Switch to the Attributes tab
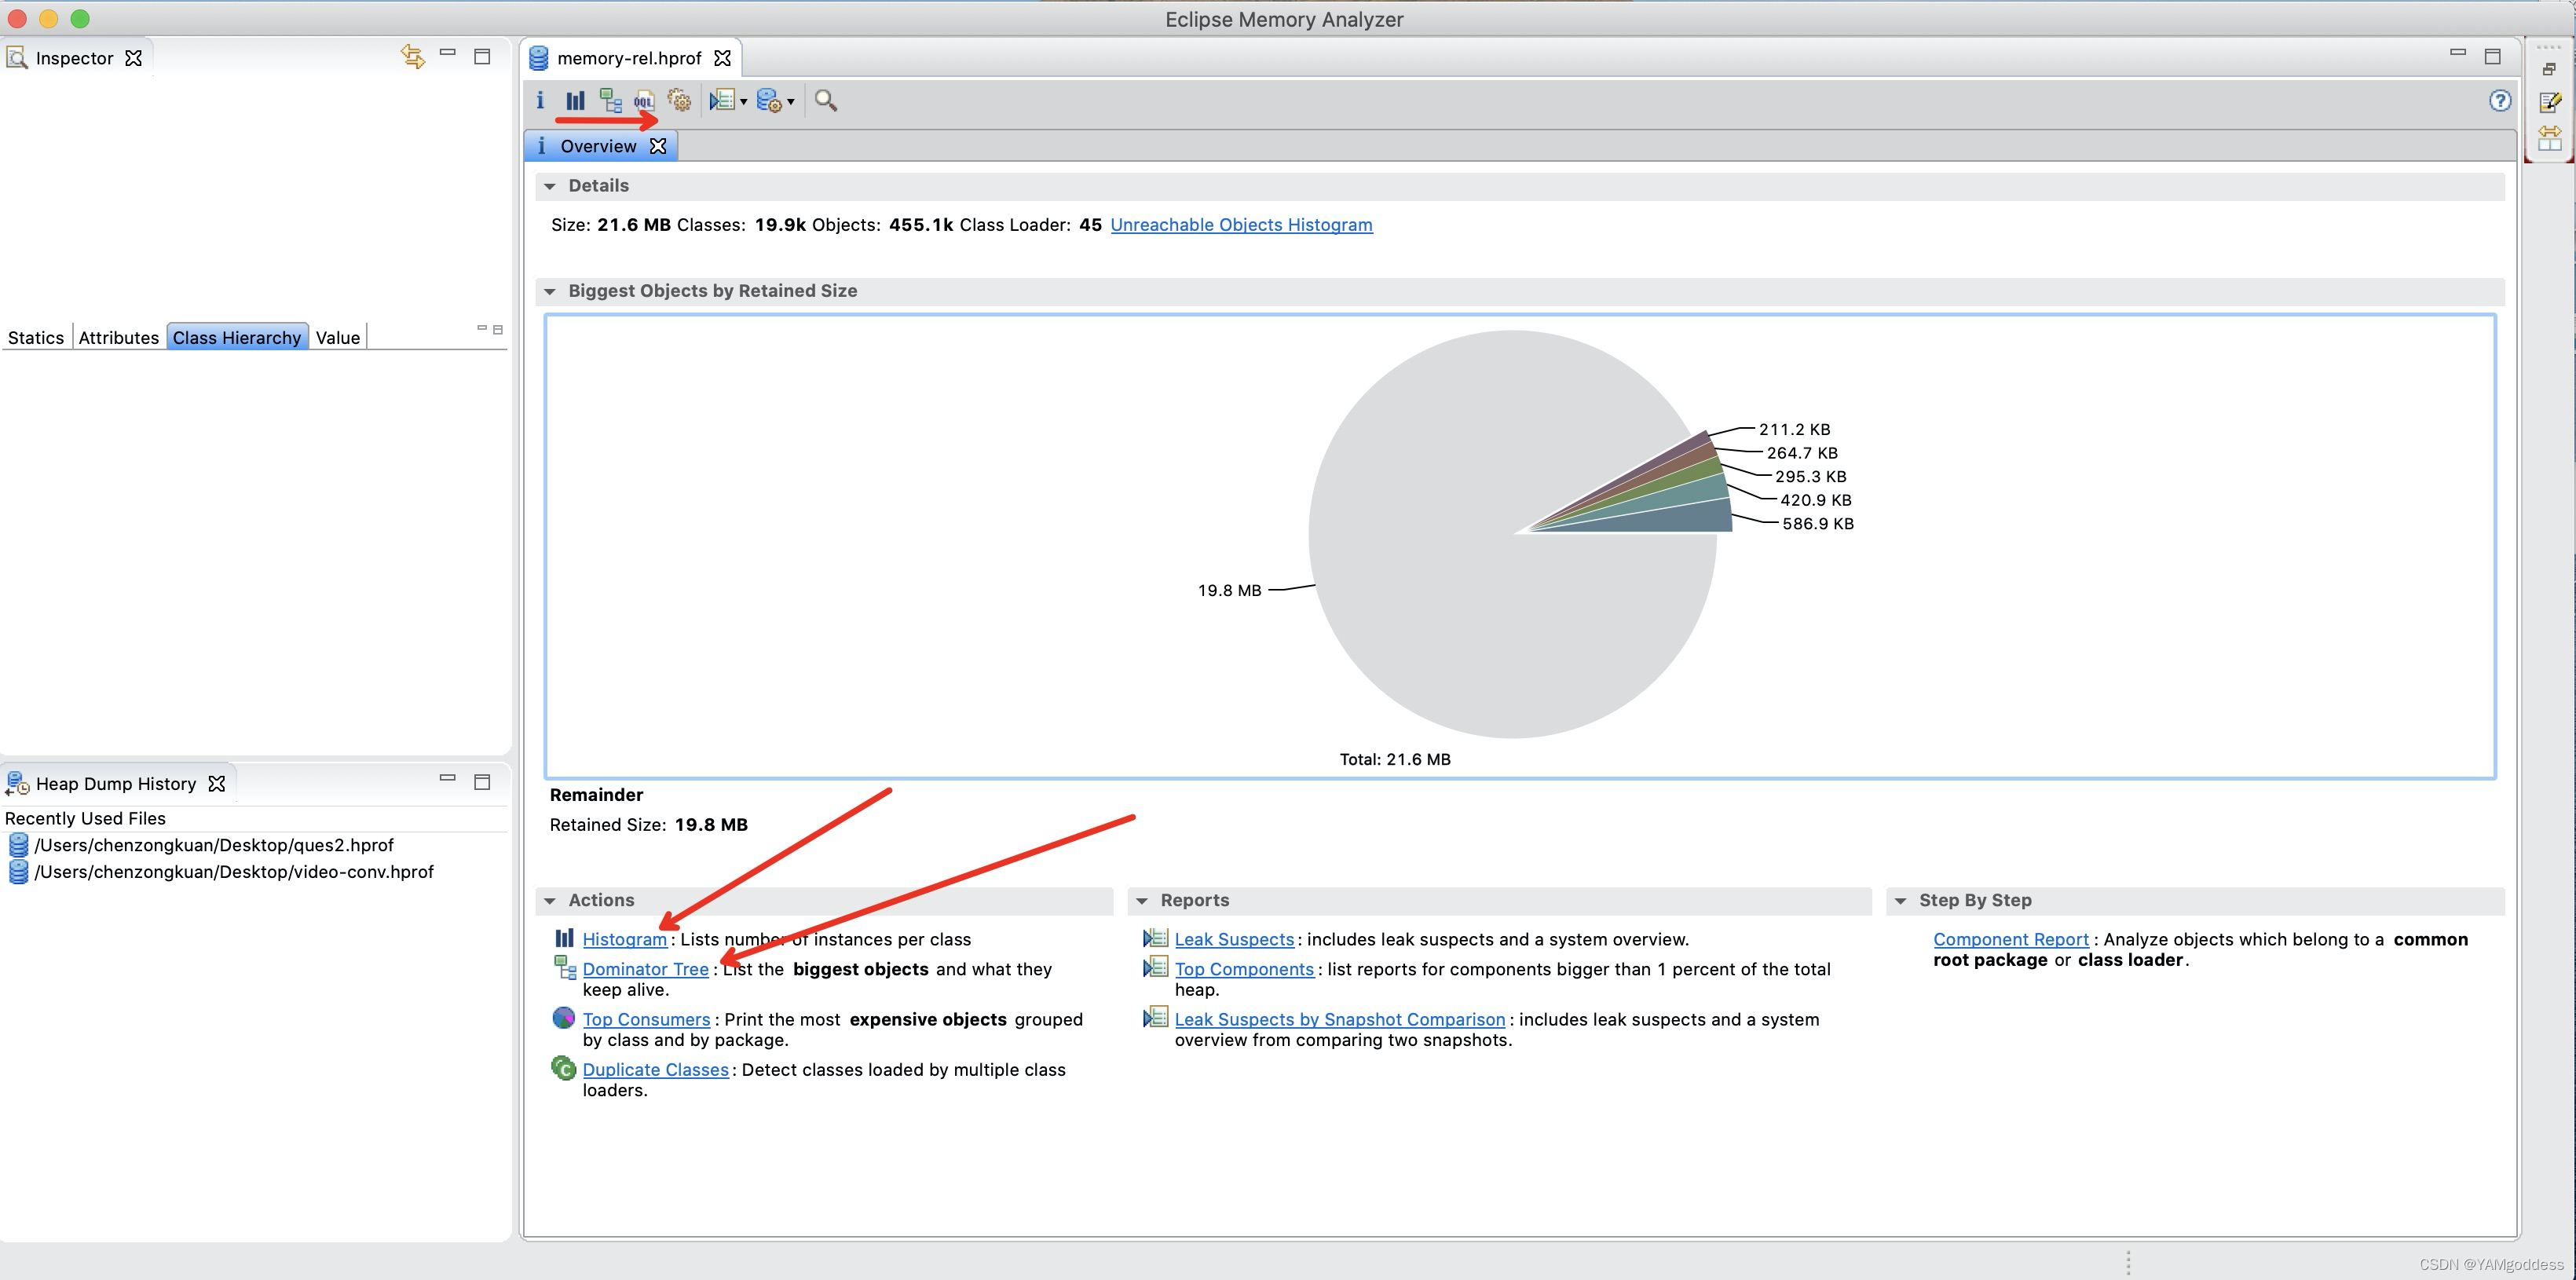The height and width of the screenshot is (1280, 2576). 118,338
